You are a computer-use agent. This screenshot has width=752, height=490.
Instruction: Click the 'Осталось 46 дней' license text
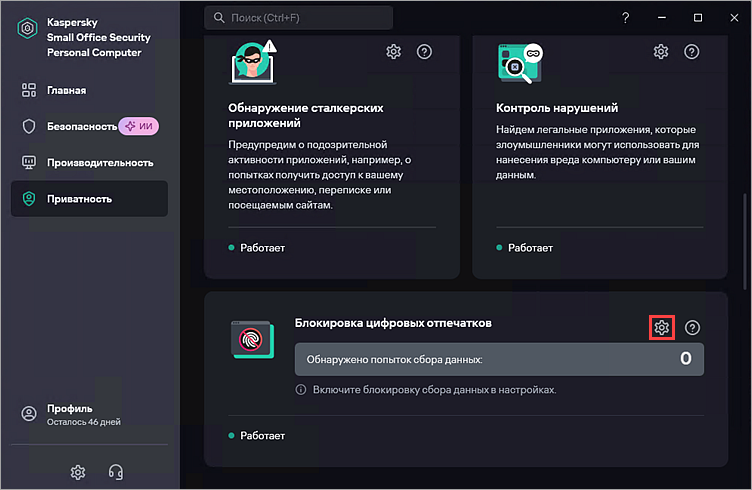point(83,422)
